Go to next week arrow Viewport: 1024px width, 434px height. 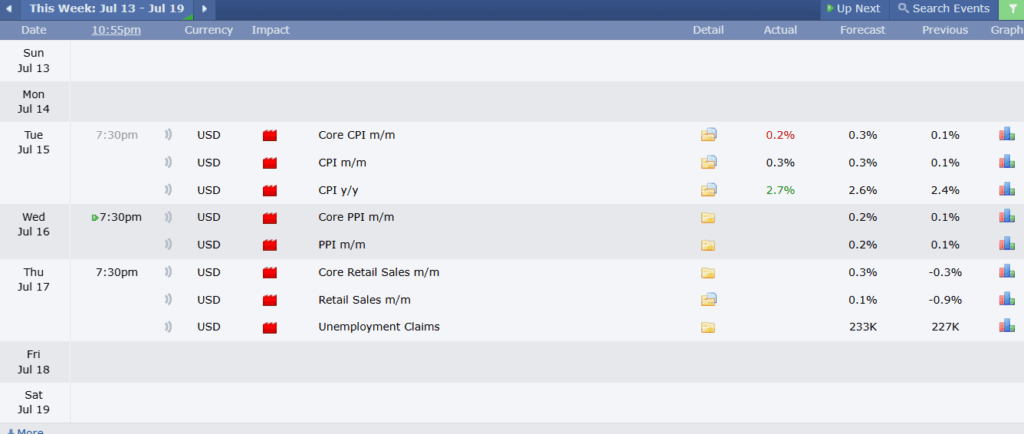204,9
